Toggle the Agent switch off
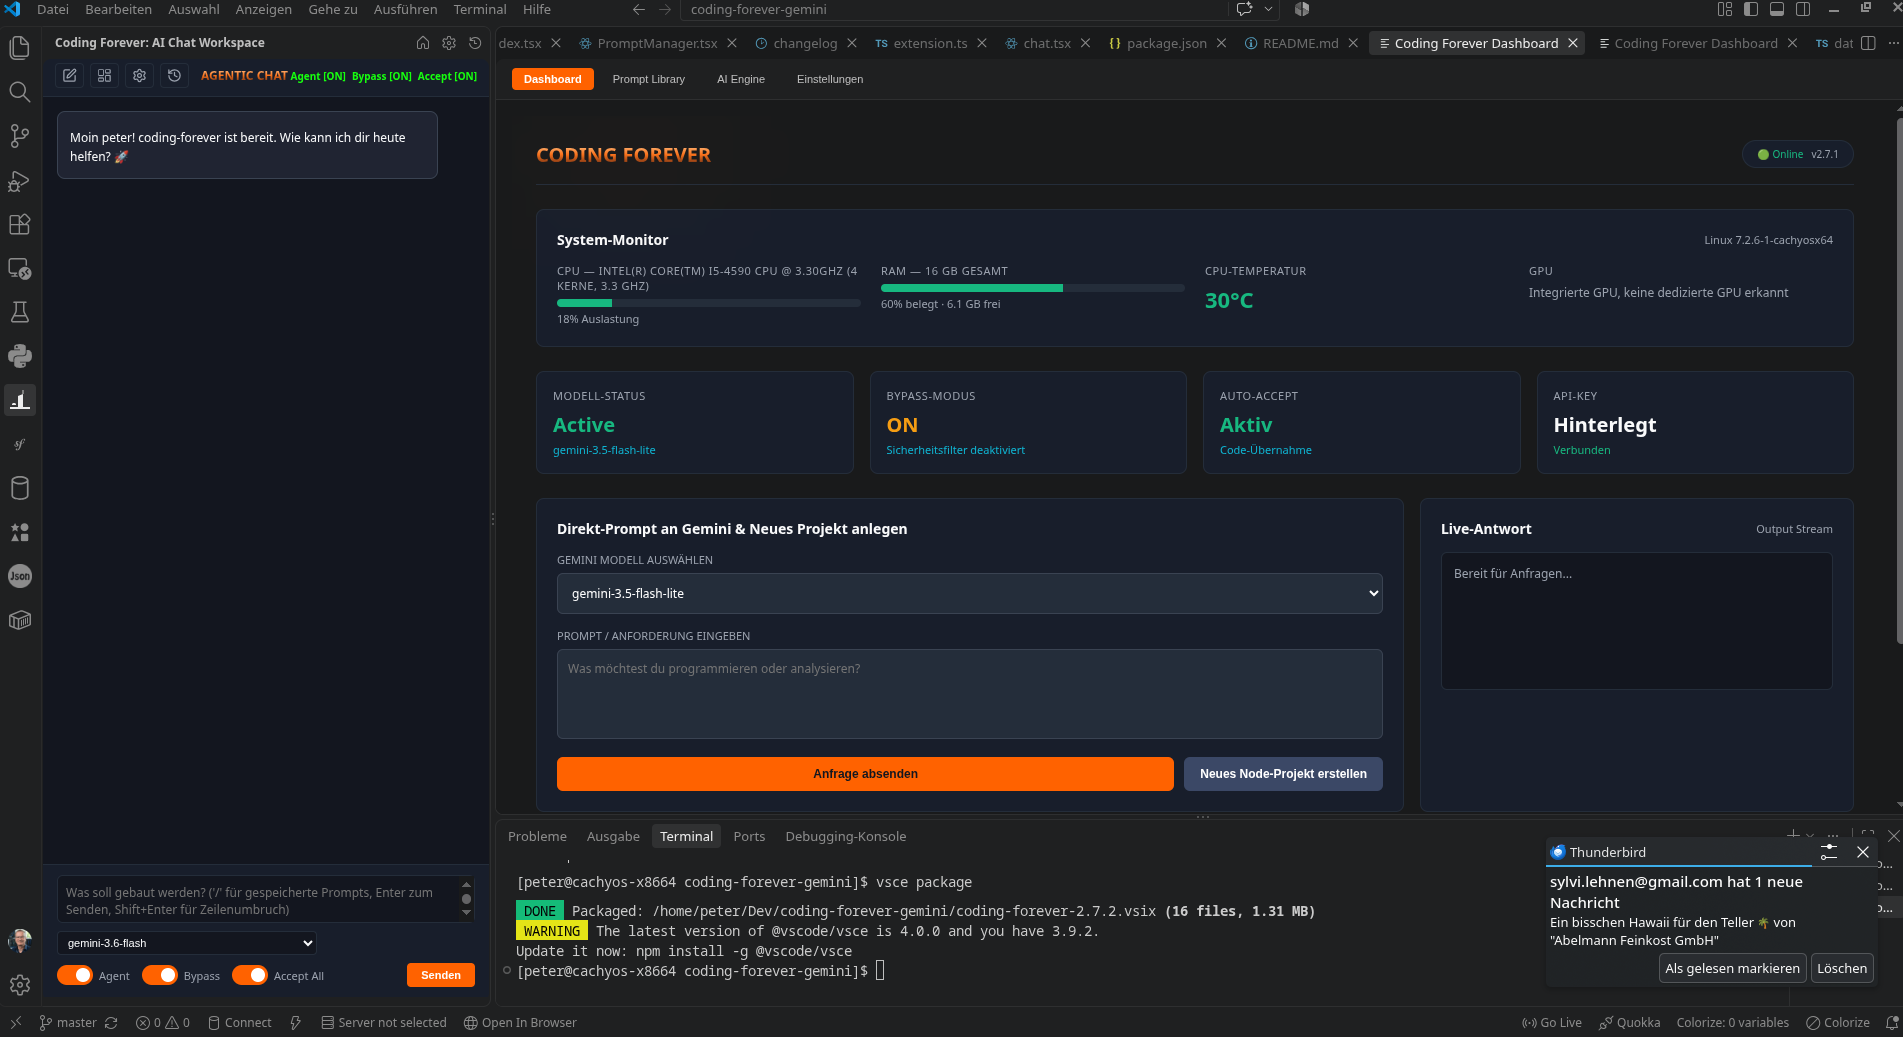 click(x=75, y=975)
